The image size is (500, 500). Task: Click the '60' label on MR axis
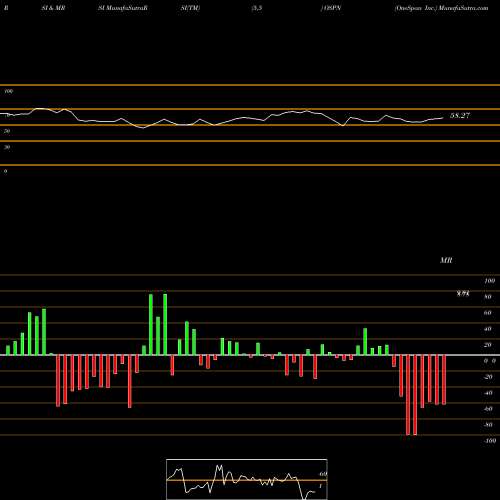pyautogui.click(x=488, y=313)
